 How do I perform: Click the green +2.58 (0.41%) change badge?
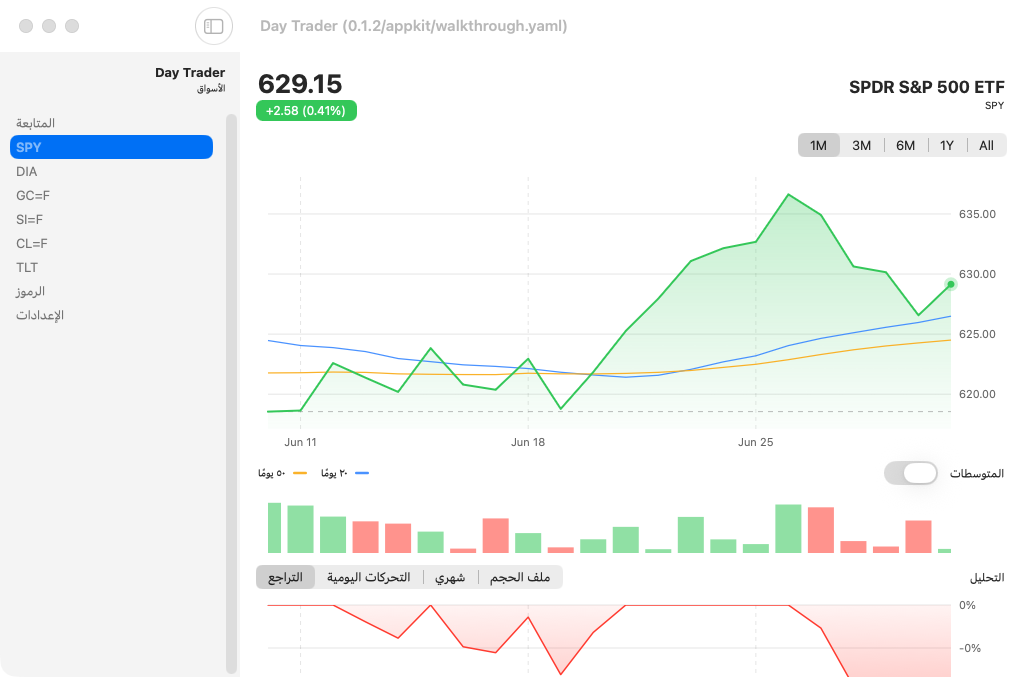[x=306, y=110]
